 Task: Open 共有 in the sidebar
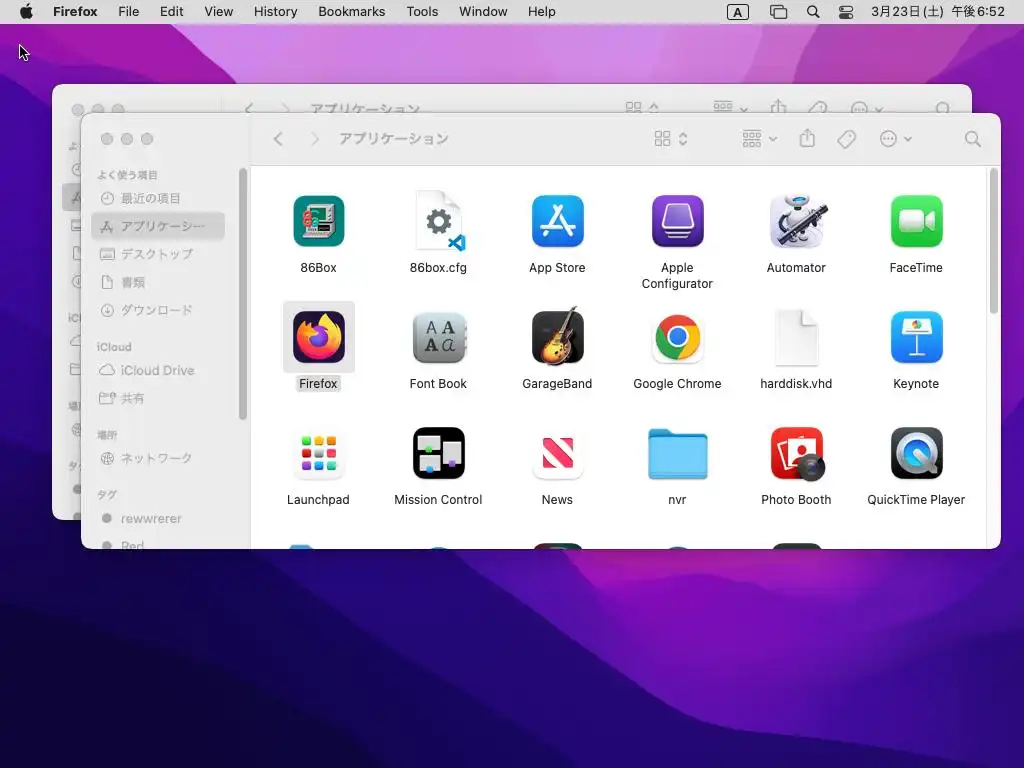pos(158,398)
